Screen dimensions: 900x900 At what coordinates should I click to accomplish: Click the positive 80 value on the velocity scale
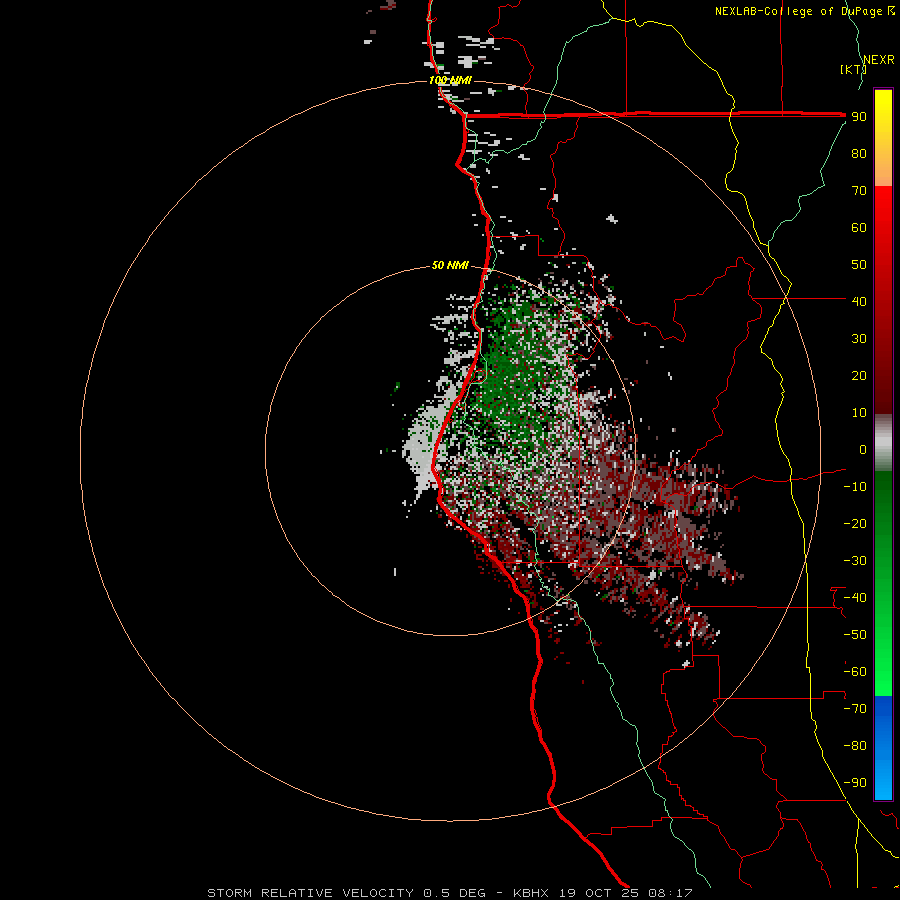[x=859, y=154]
